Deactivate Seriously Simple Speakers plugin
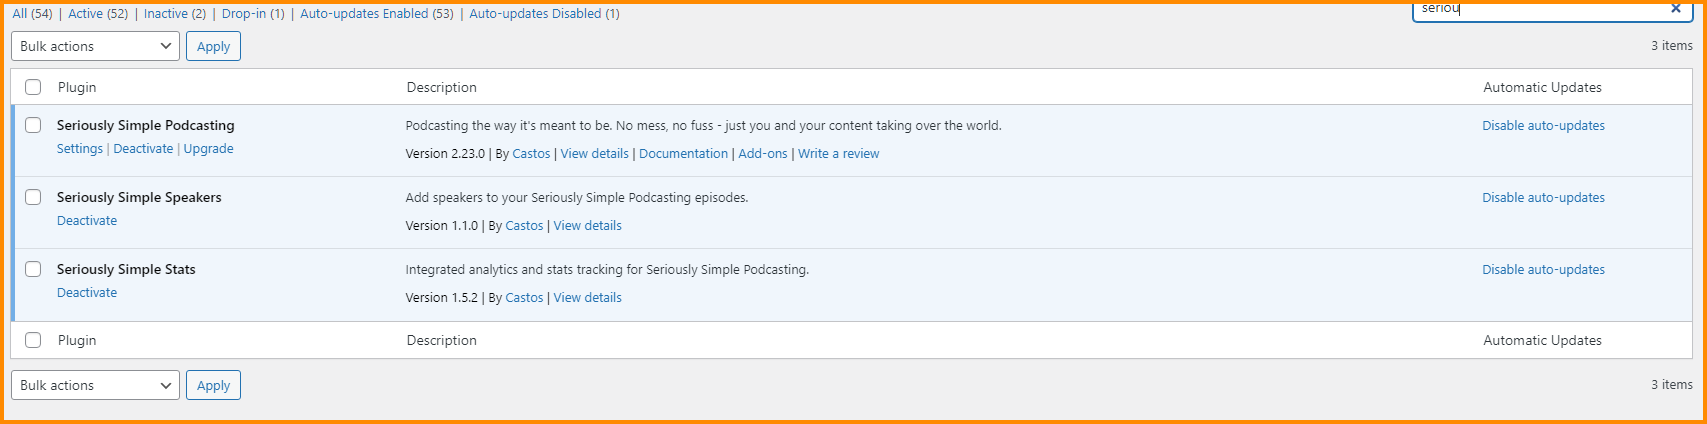 pyautogui.click(x=87, y=220)
